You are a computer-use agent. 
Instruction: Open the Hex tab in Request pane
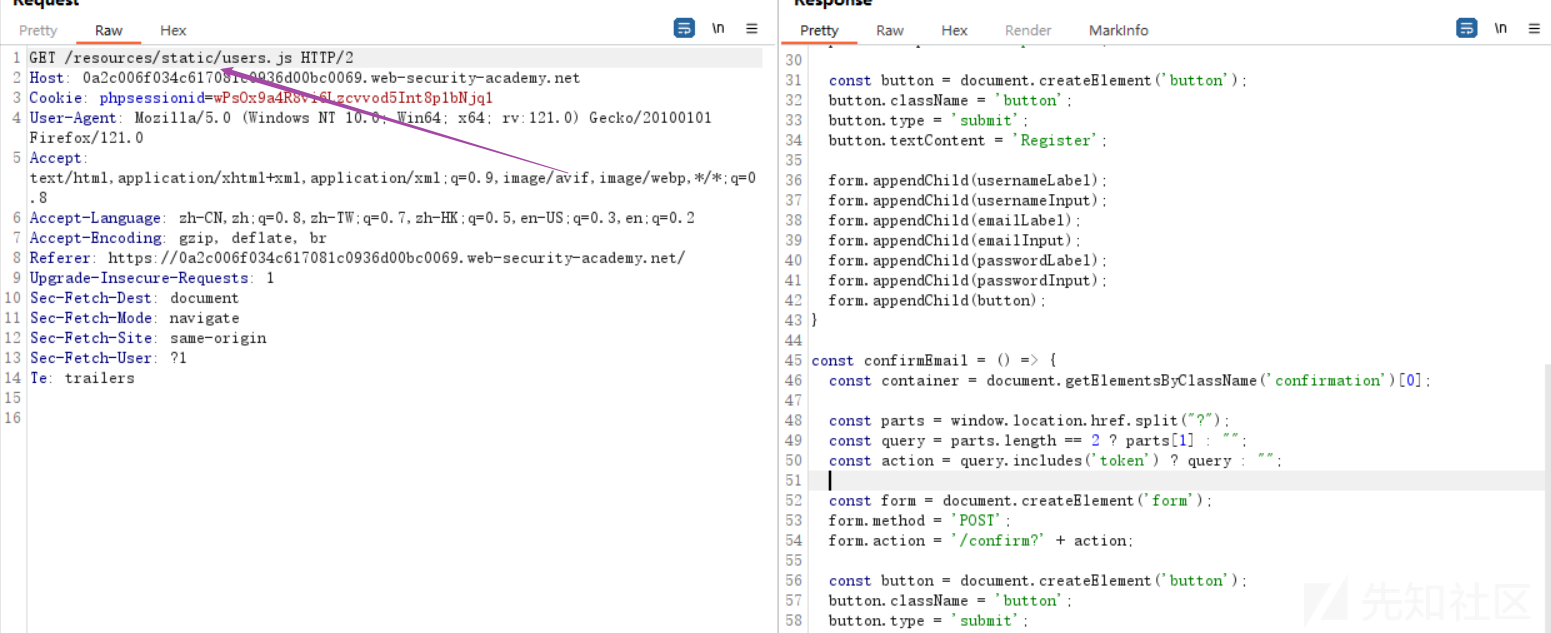(x=173, y=31)
